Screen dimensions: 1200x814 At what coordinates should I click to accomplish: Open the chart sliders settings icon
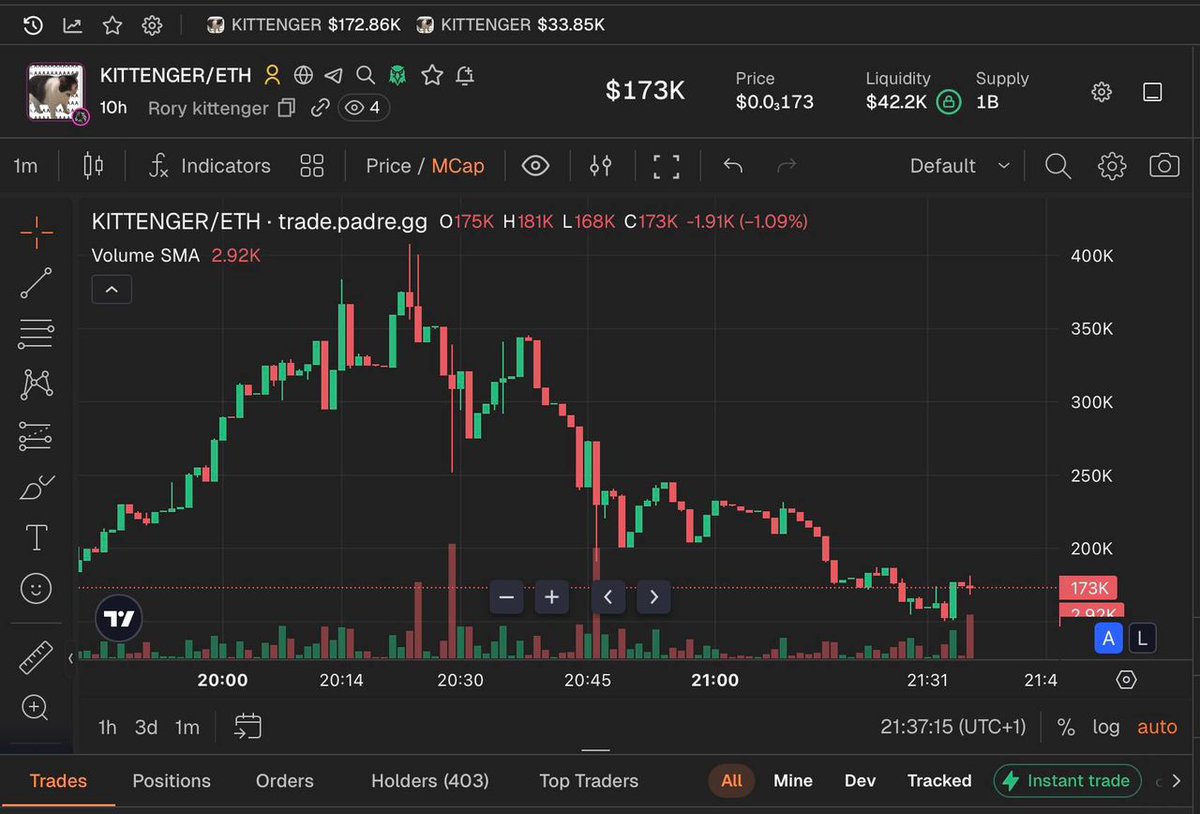(x=600, y=166)
